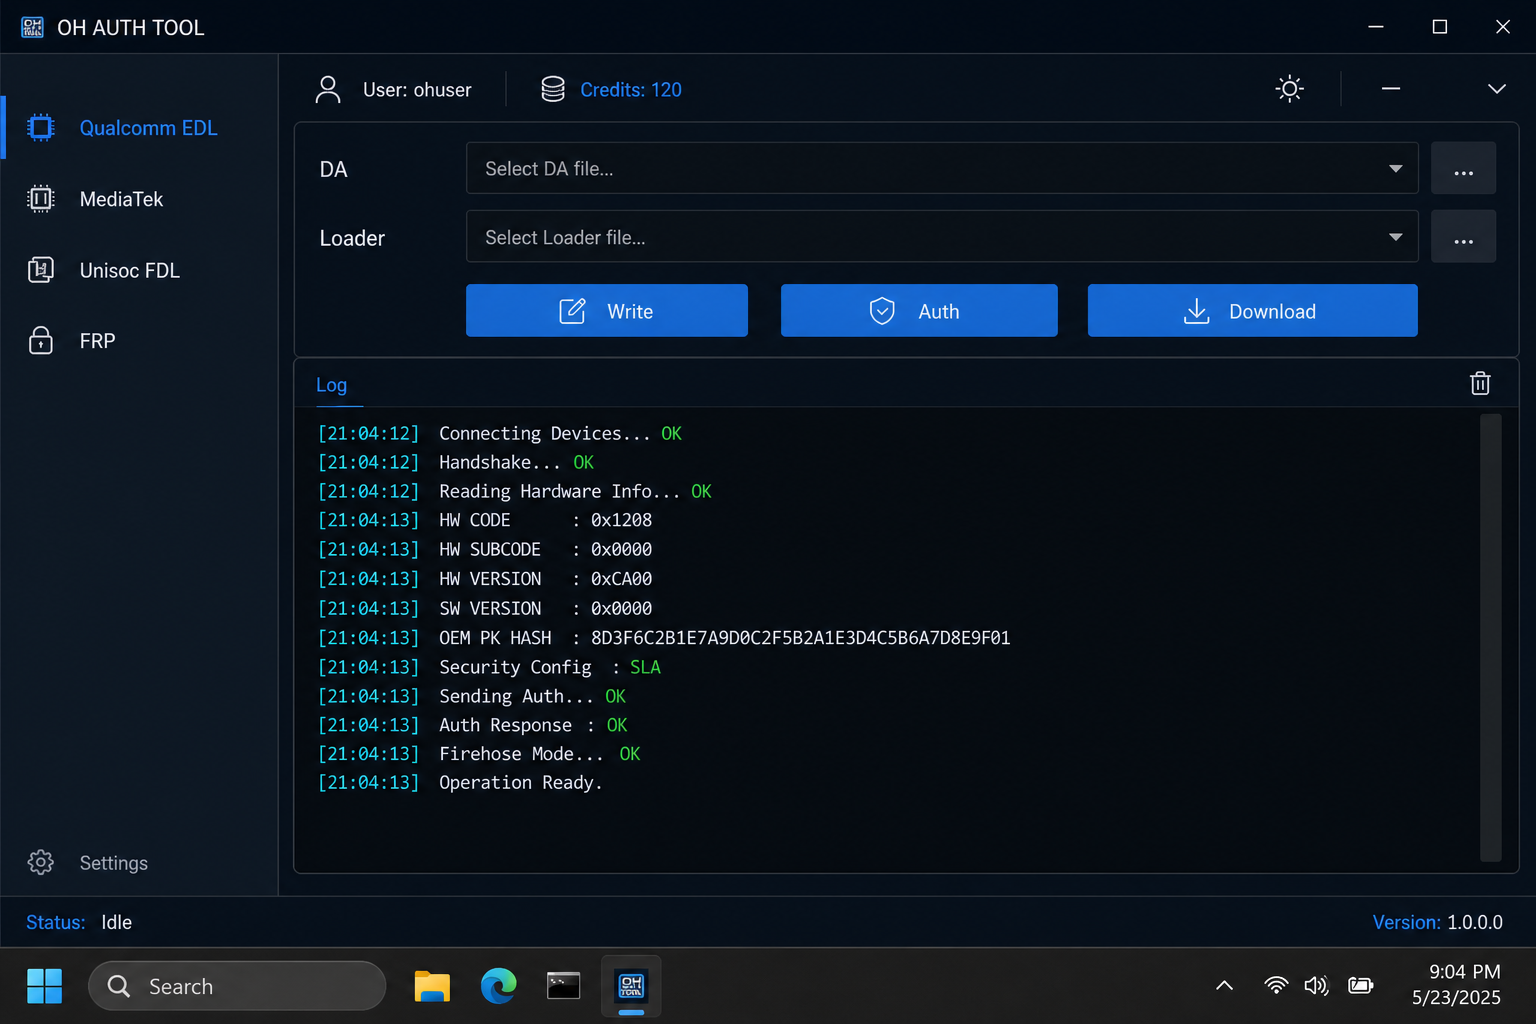This screenshot has width=1536, height=1024.
Task: Click the Firehose Mode log line
Action: [479, 754]
